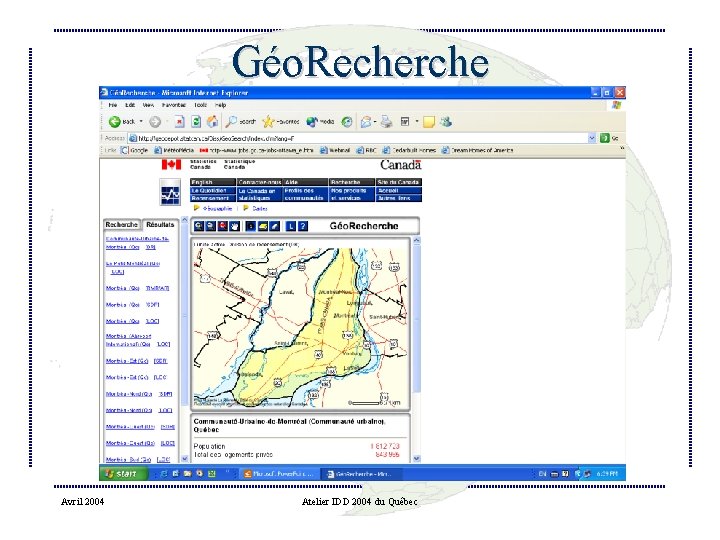Click map frame scroll up arrow

click(x=416, y=240)
